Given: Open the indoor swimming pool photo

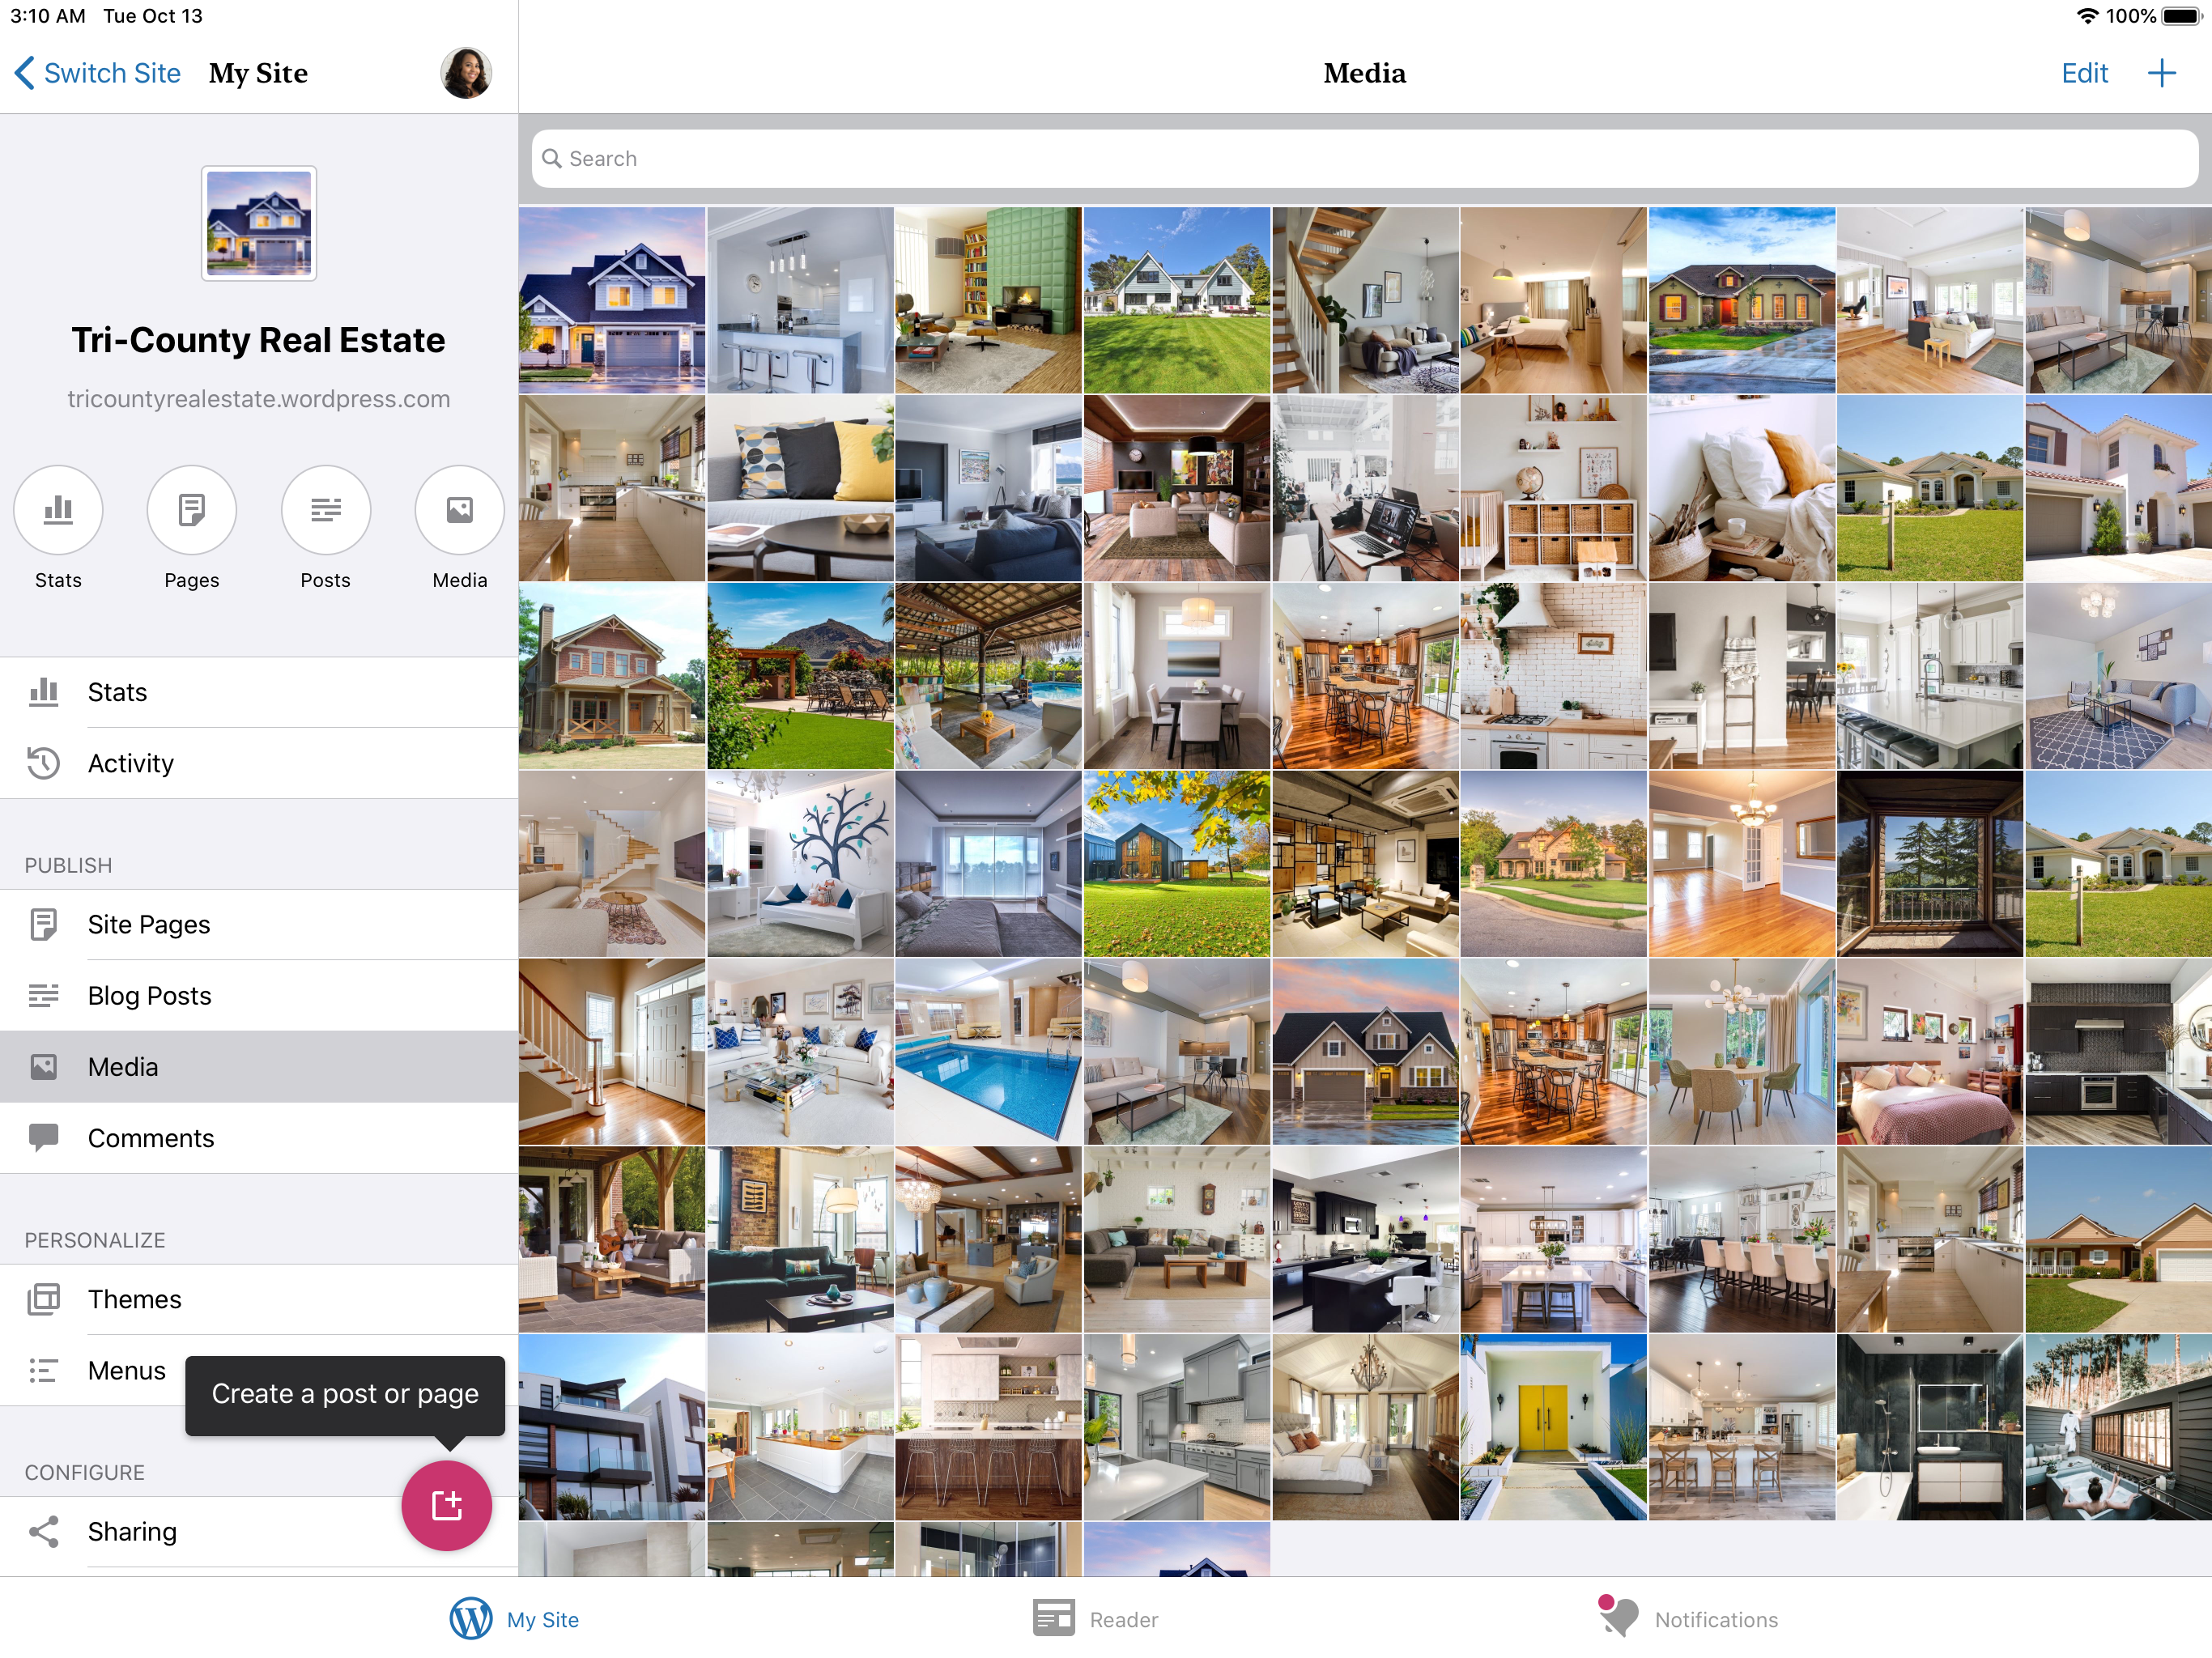Looking at the screenshot, I should 988,1052.
